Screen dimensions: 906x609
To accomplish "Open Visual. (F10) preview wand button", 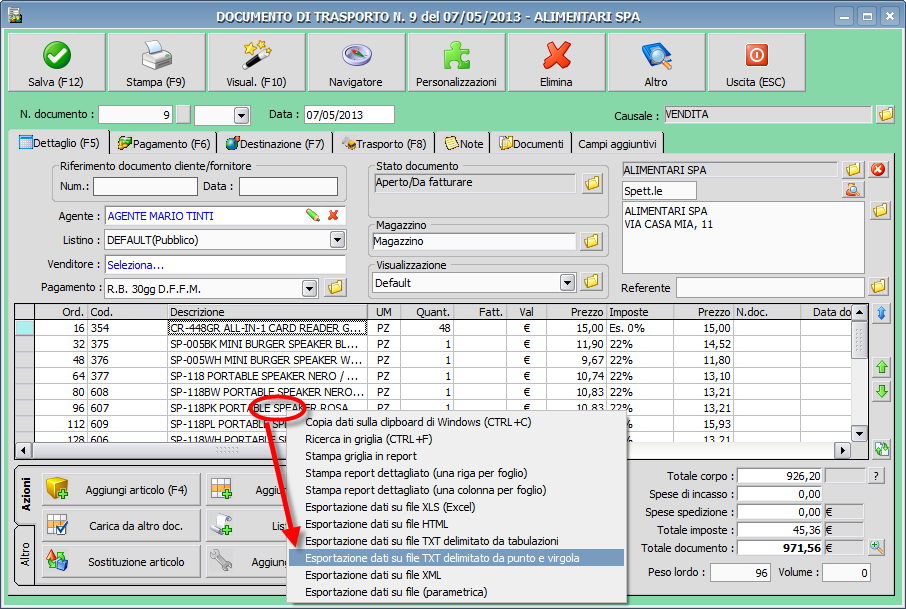I will (x=256, y=62).
